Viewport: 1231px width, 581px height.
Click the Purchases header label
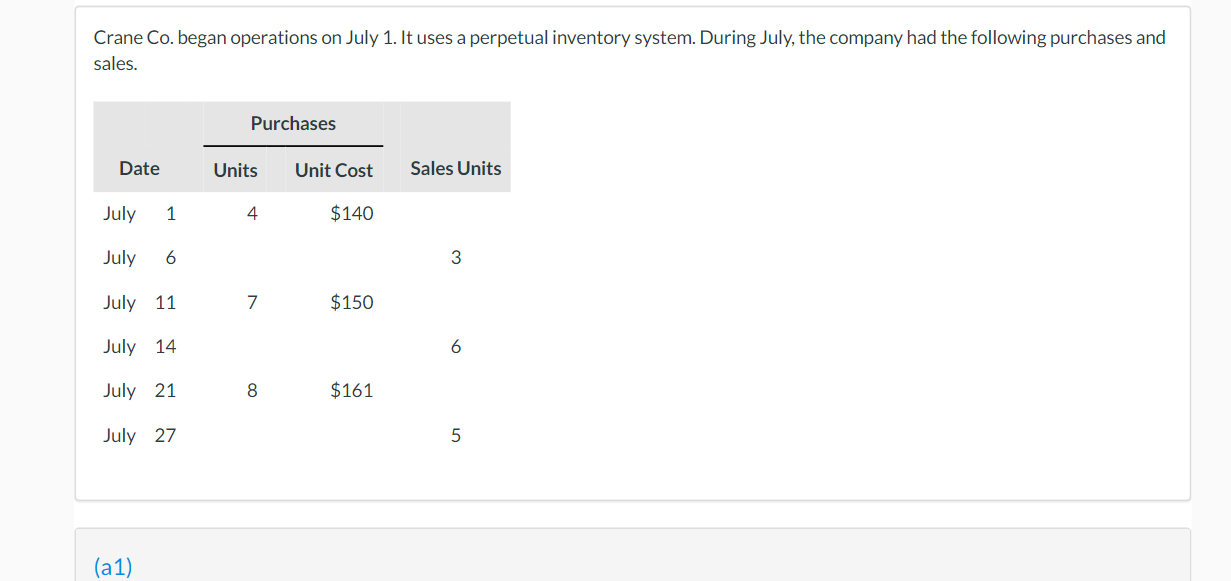tap(293, 124)
